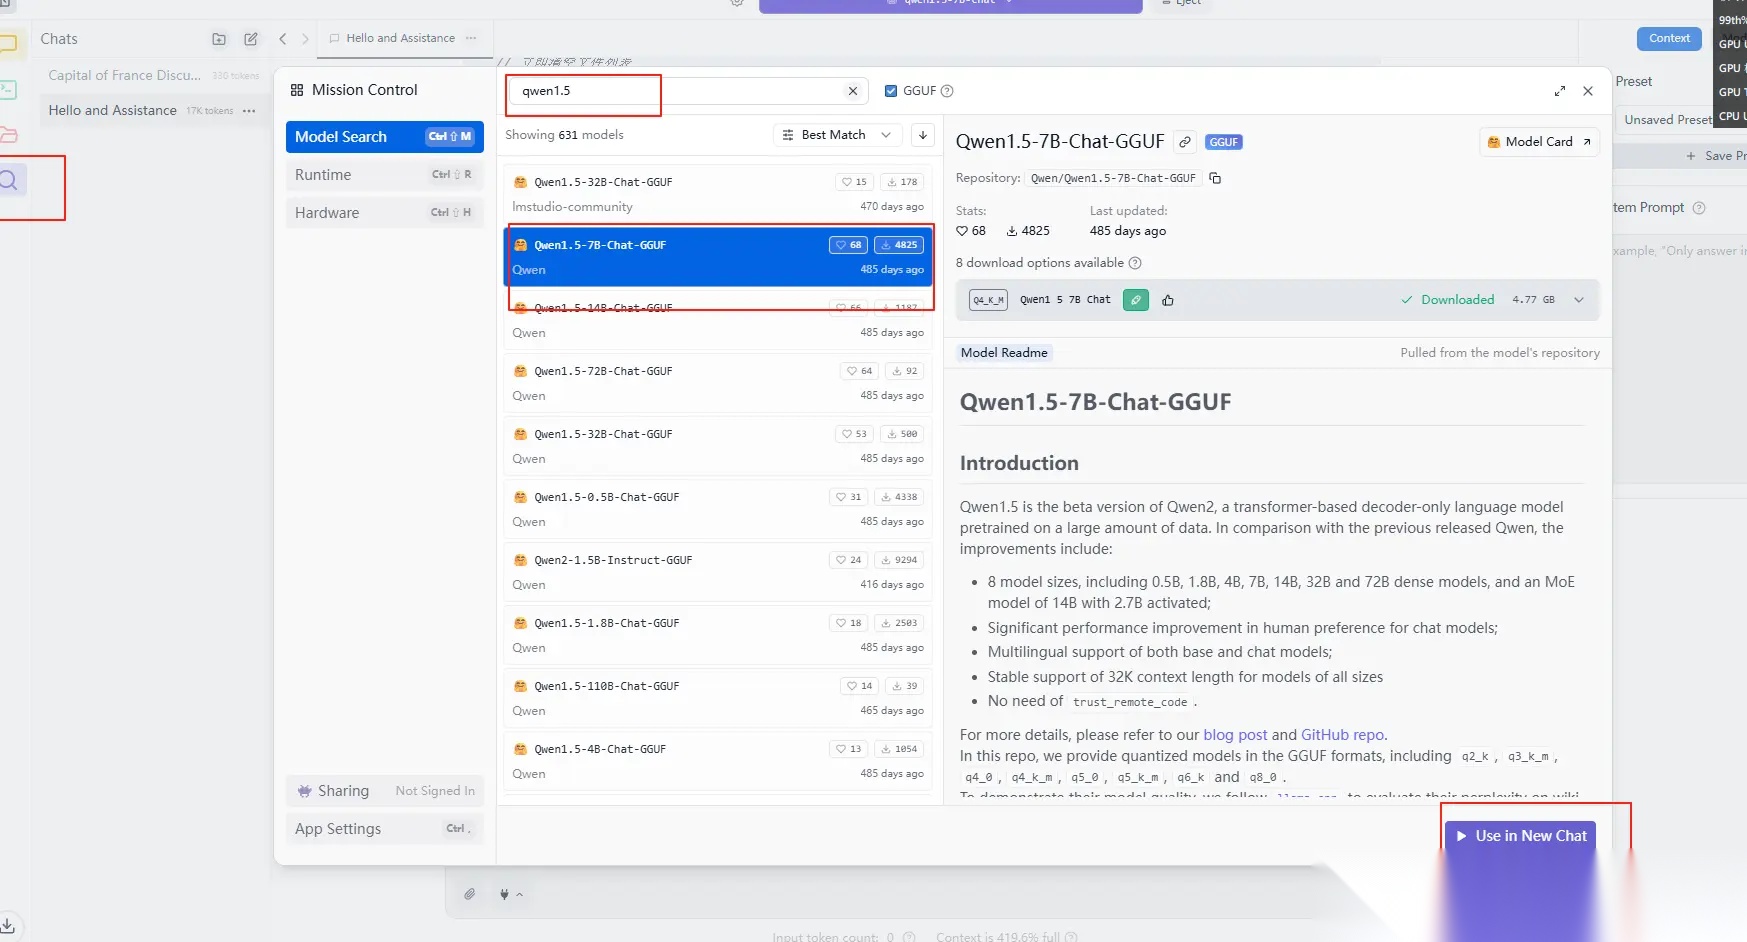1747x942 pixels.
Task: Open Downloads icon at sidebar bottom
Action: coord(8,925)
